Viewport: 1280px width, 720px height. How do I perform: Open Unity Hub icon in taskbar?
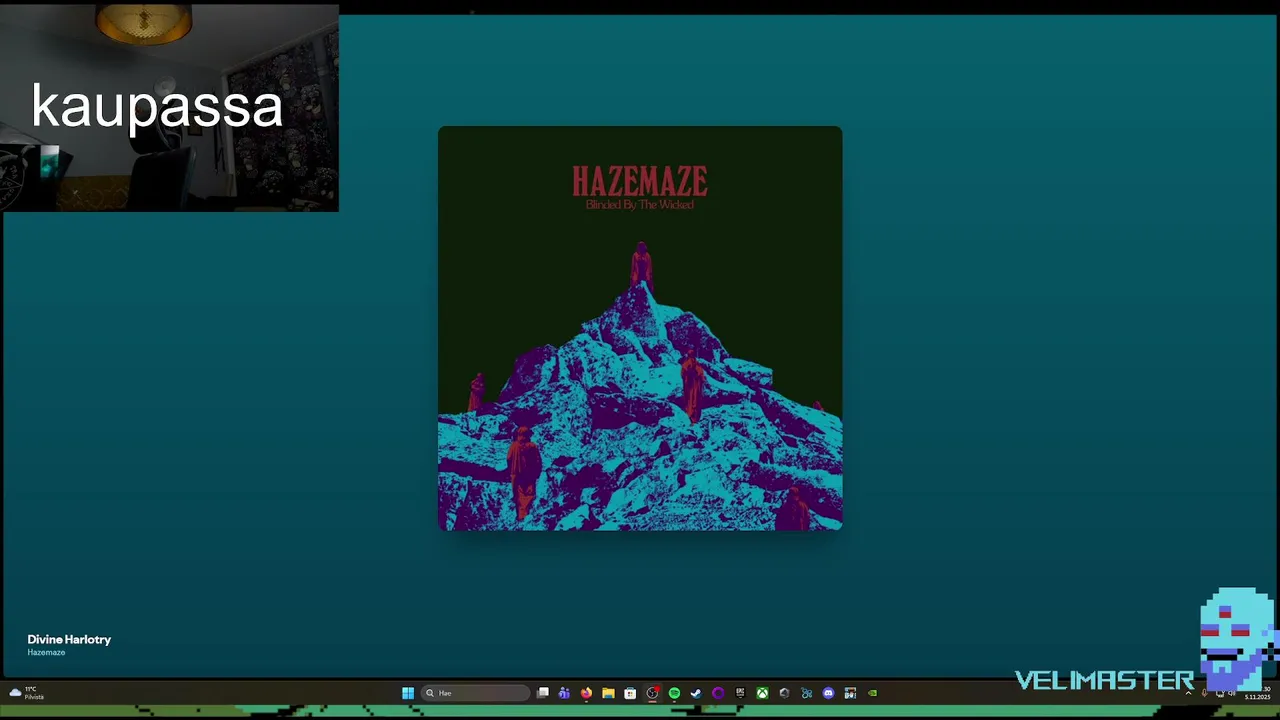[x=784, y=693]
